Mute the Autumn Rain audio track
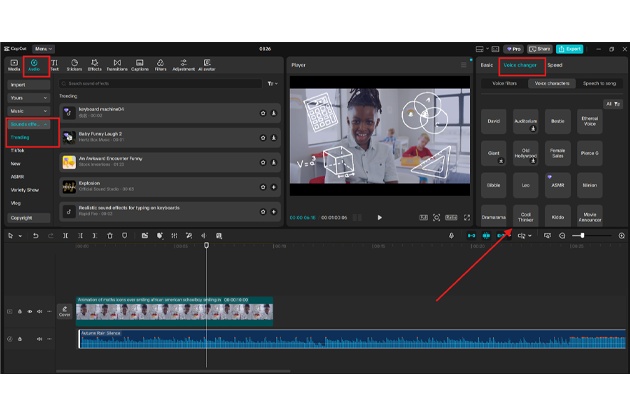 tap(39, 339)
